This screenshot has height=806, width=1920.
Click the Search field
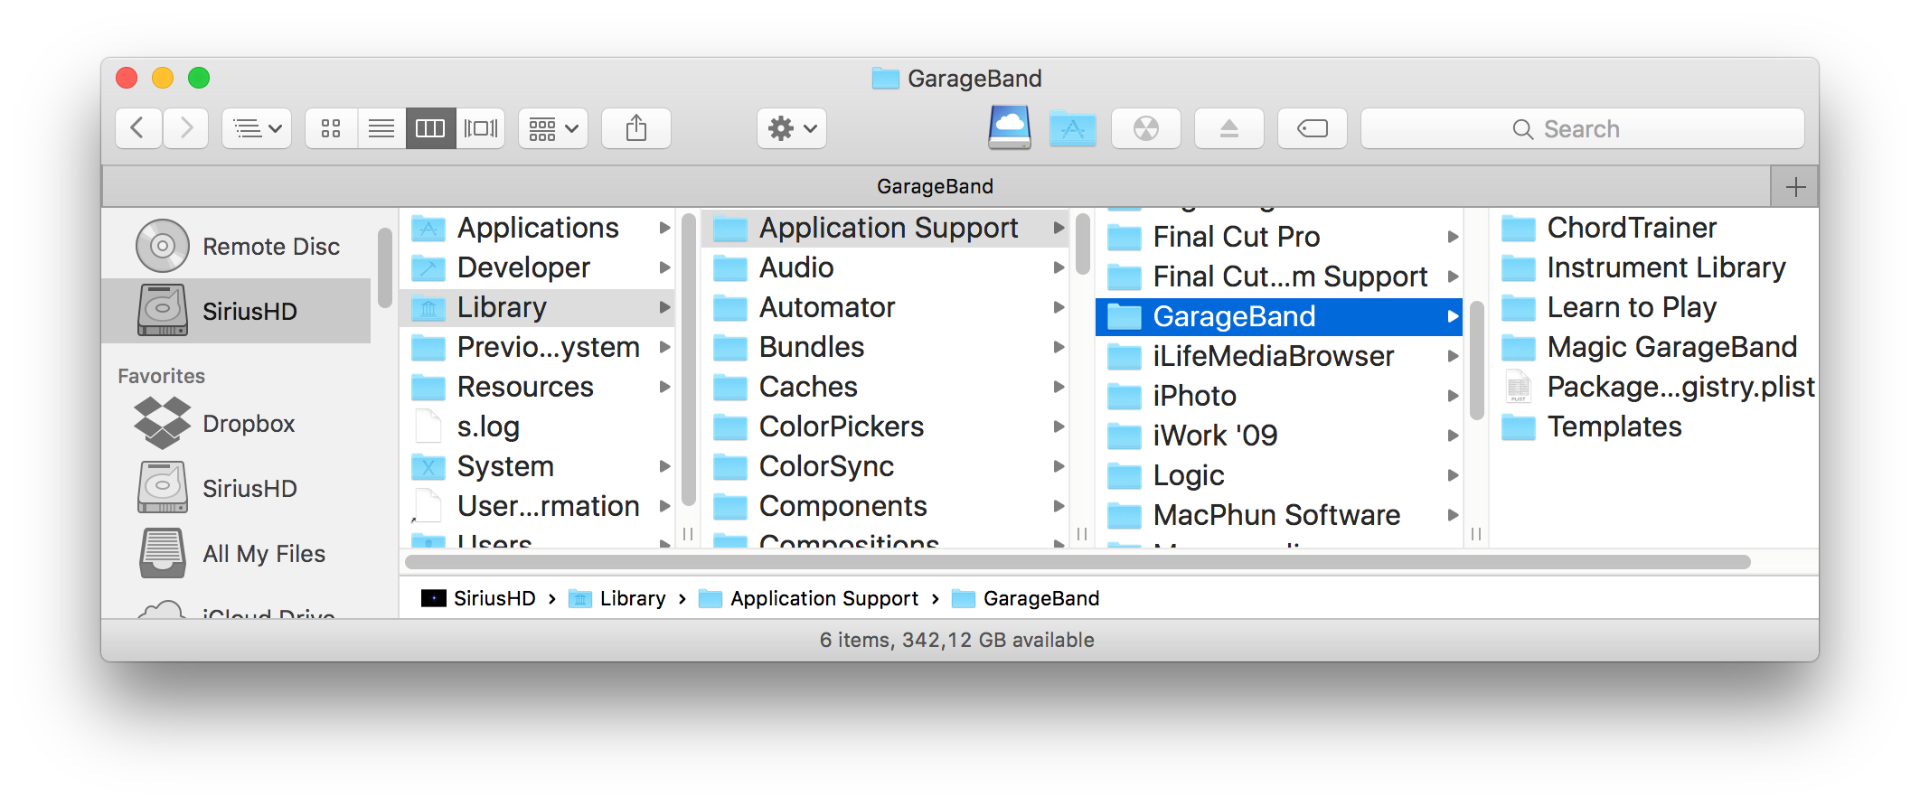(x=1583, y=128)
